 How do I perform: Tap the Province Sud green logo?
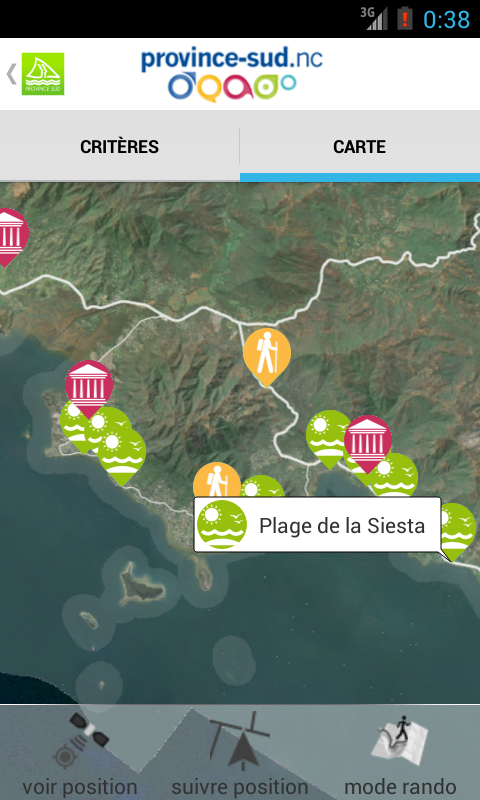(43, 74)
